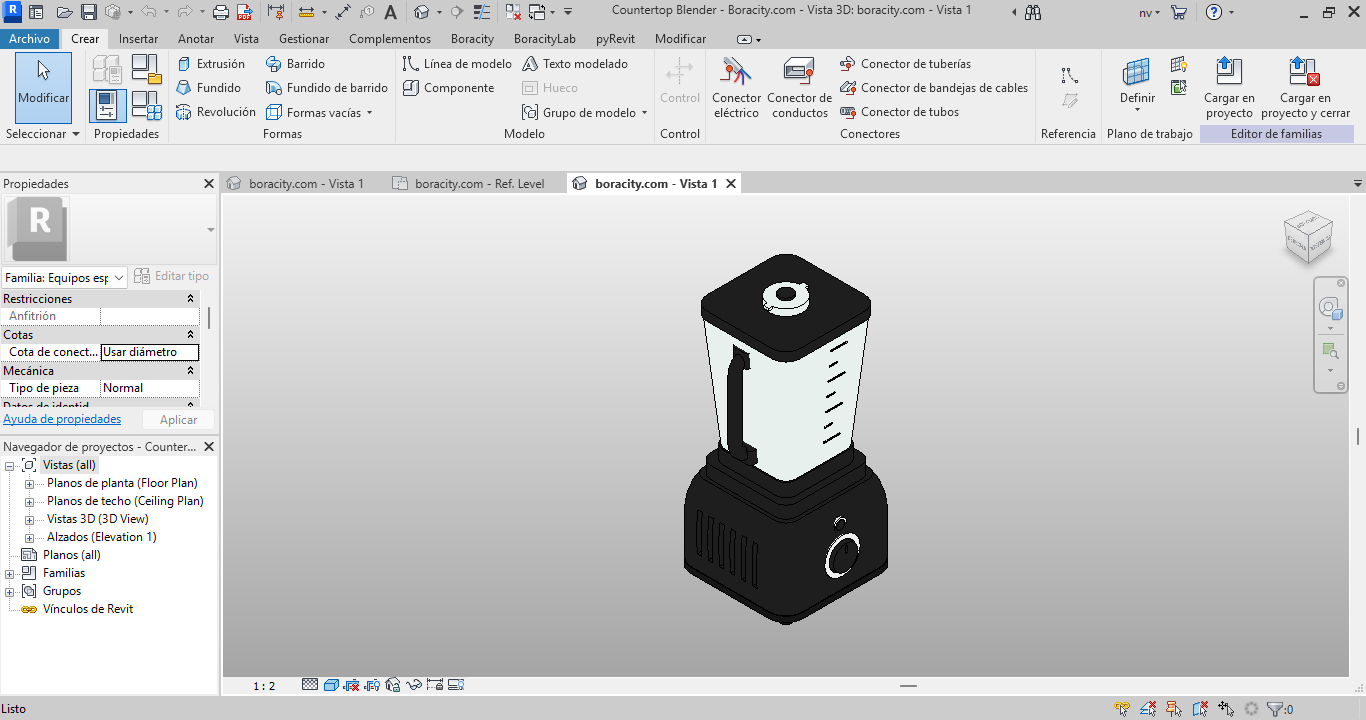Switch to the Gestionar ribbon tab

tap(304, 39)
